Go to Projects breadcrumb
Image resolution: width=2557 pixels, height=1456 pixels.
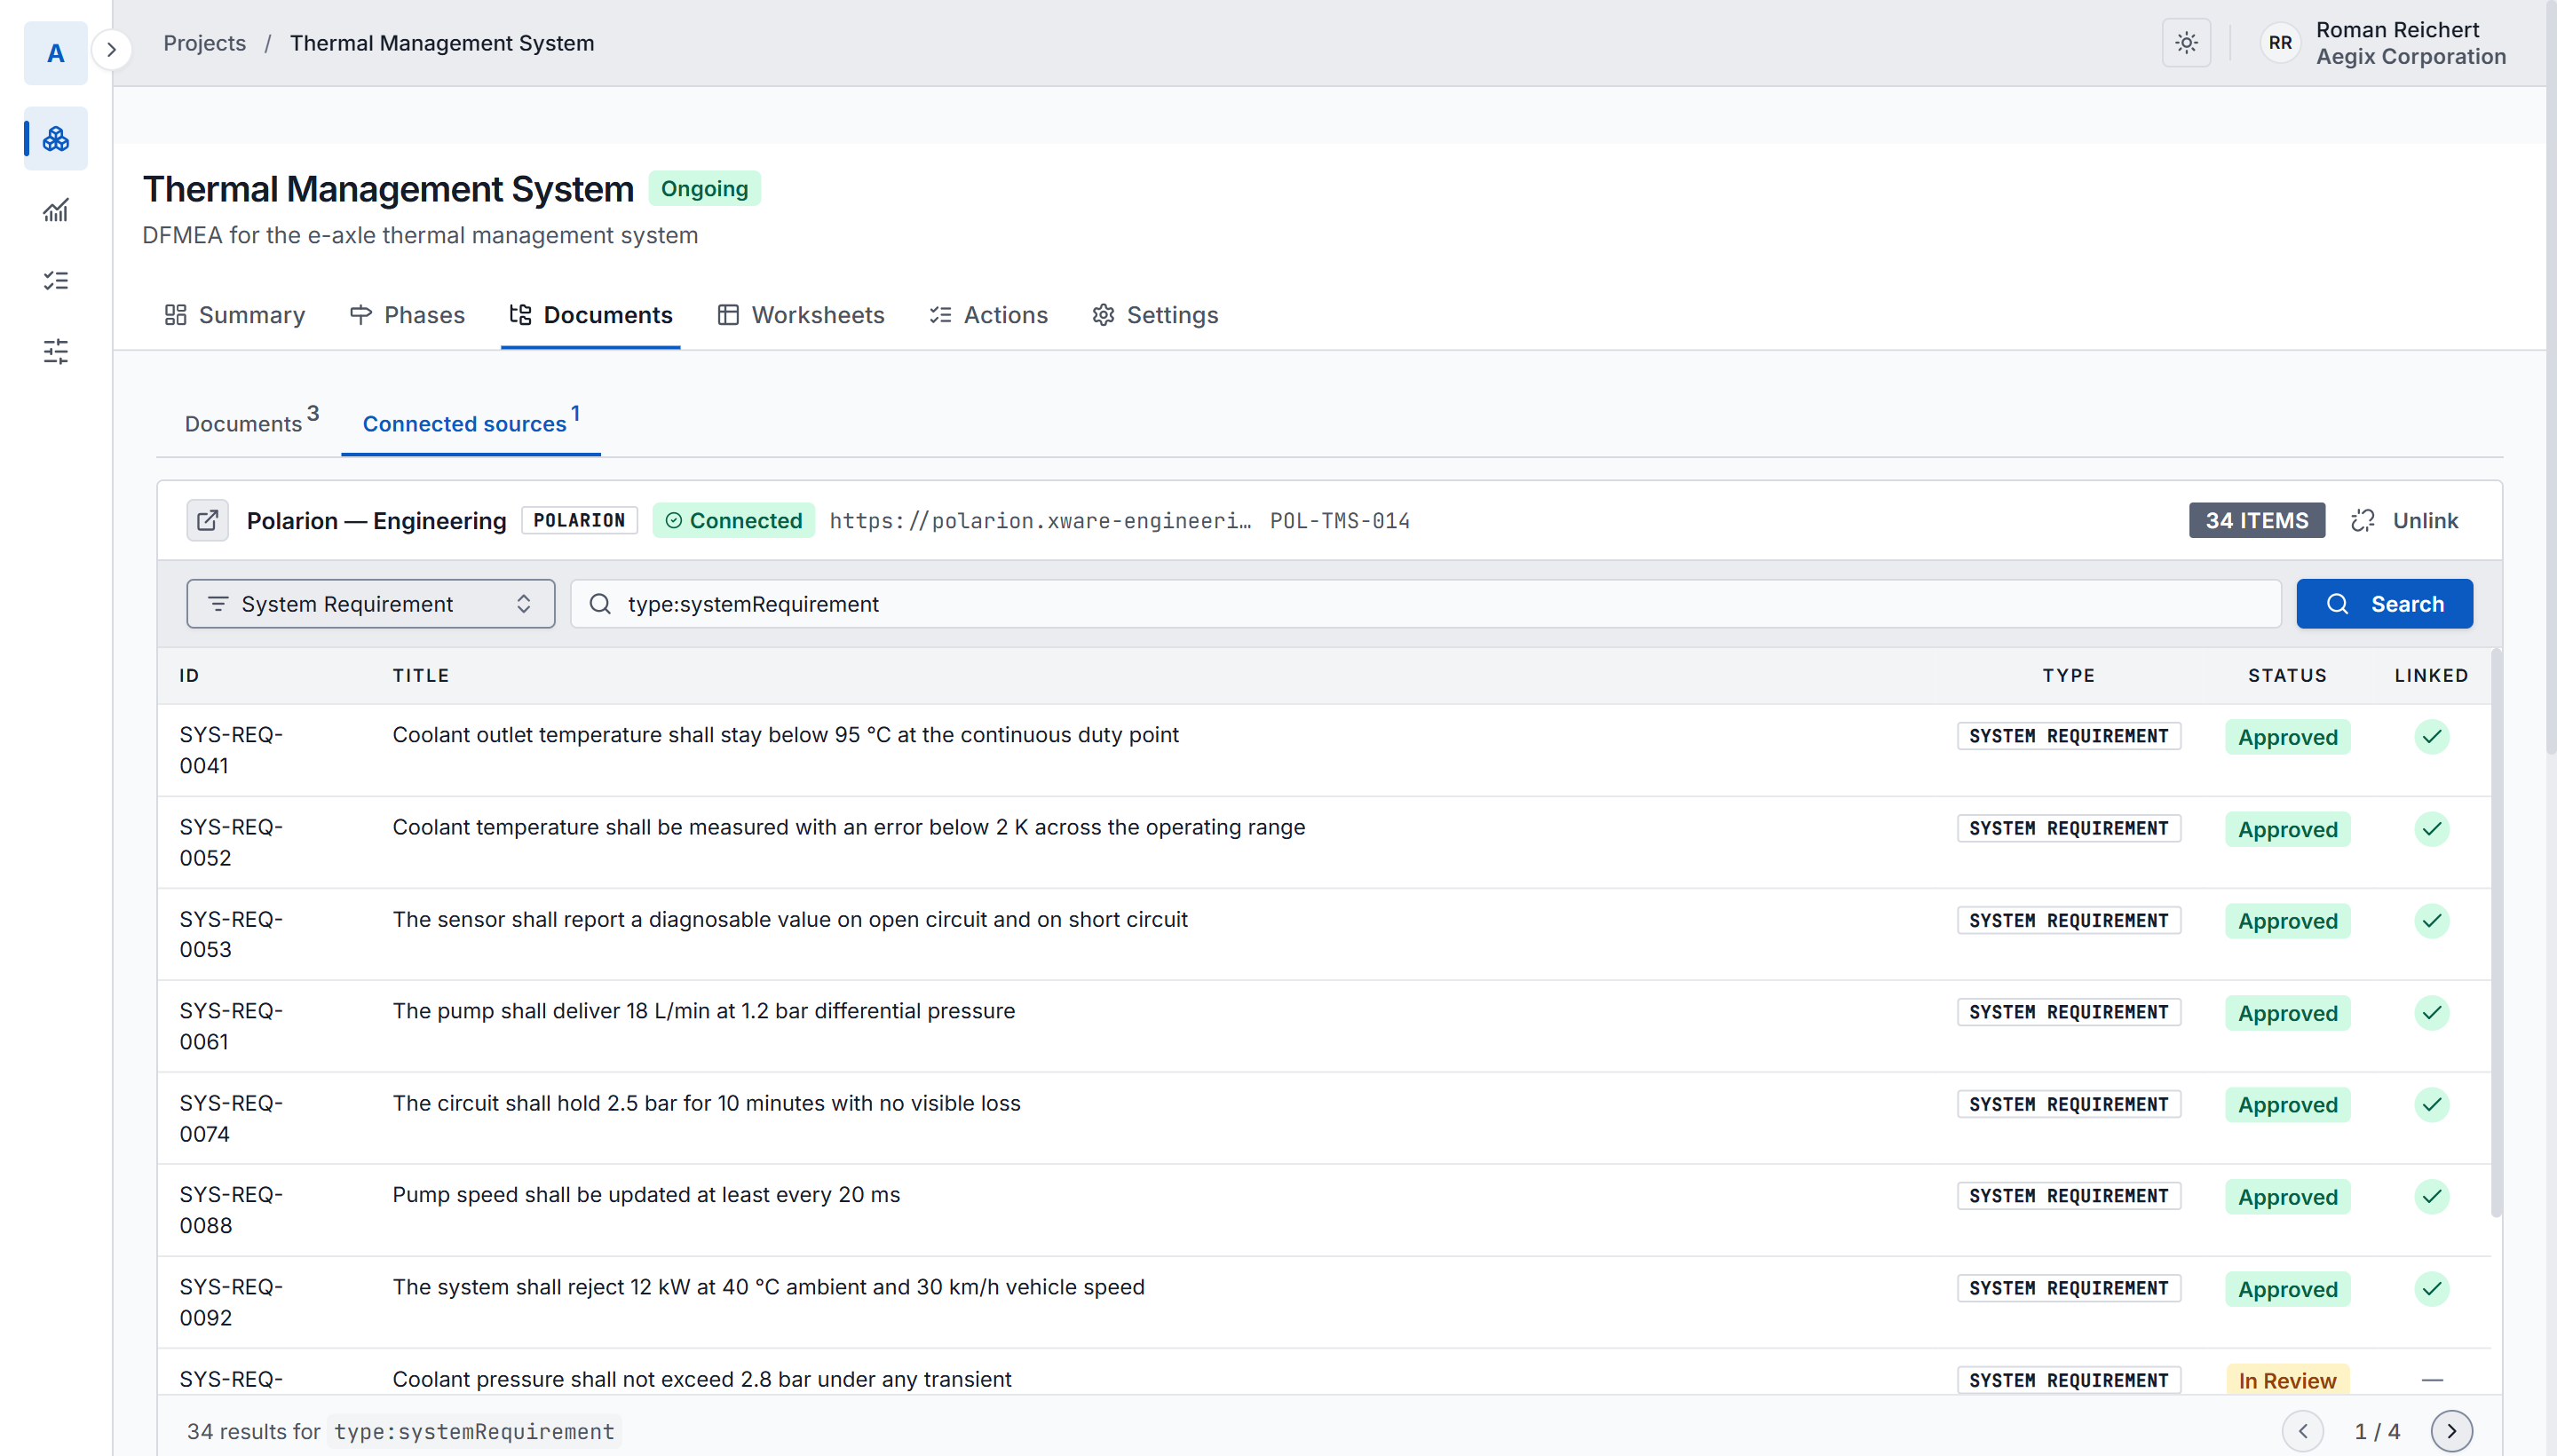point(204,43)
